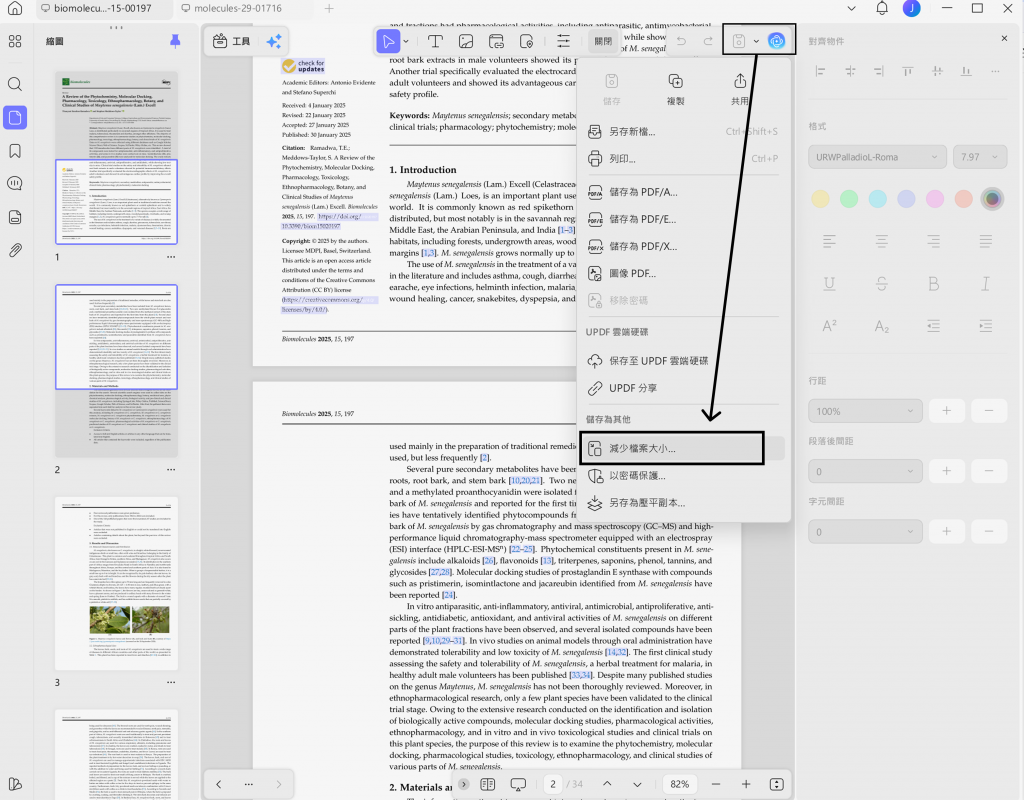Viewport: 1024px width, 800px height.
Task: Open the character spacing dropdown
Action: coord(865,532)
